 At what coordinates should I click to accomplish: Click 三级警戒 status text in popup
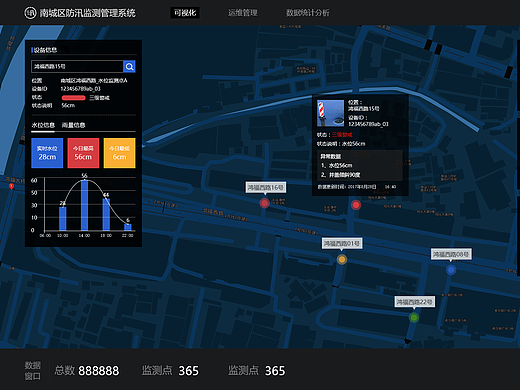click(x=342, y=135)
